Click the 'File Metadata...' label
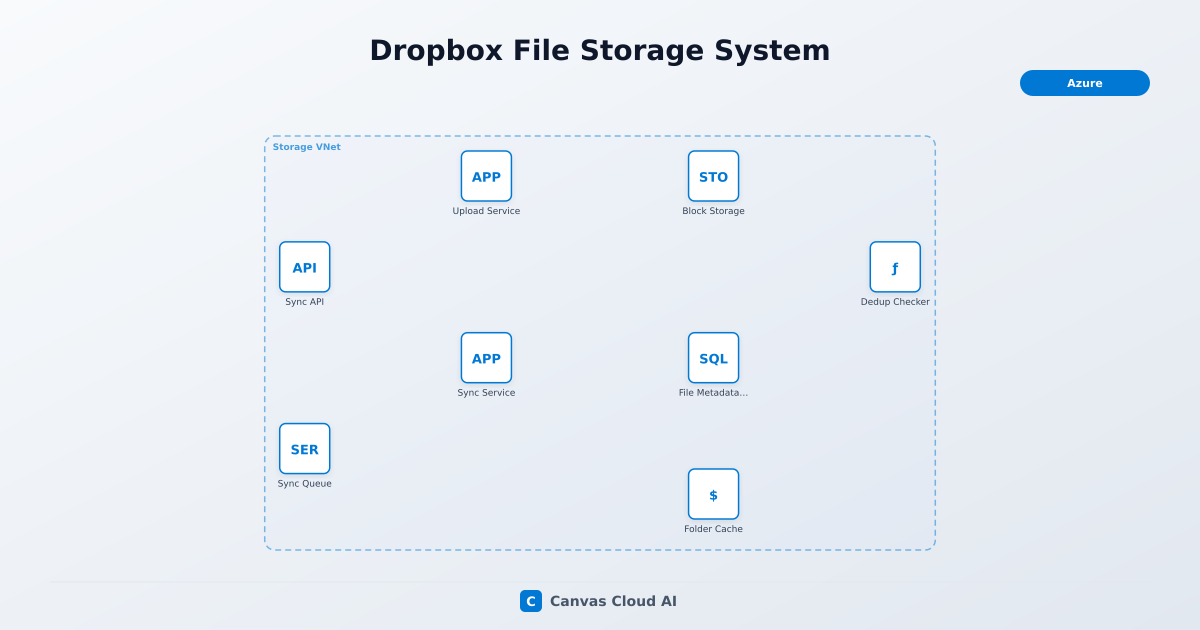The width and height of the screenshot is (1200, 630). click(x=713, y=393)
